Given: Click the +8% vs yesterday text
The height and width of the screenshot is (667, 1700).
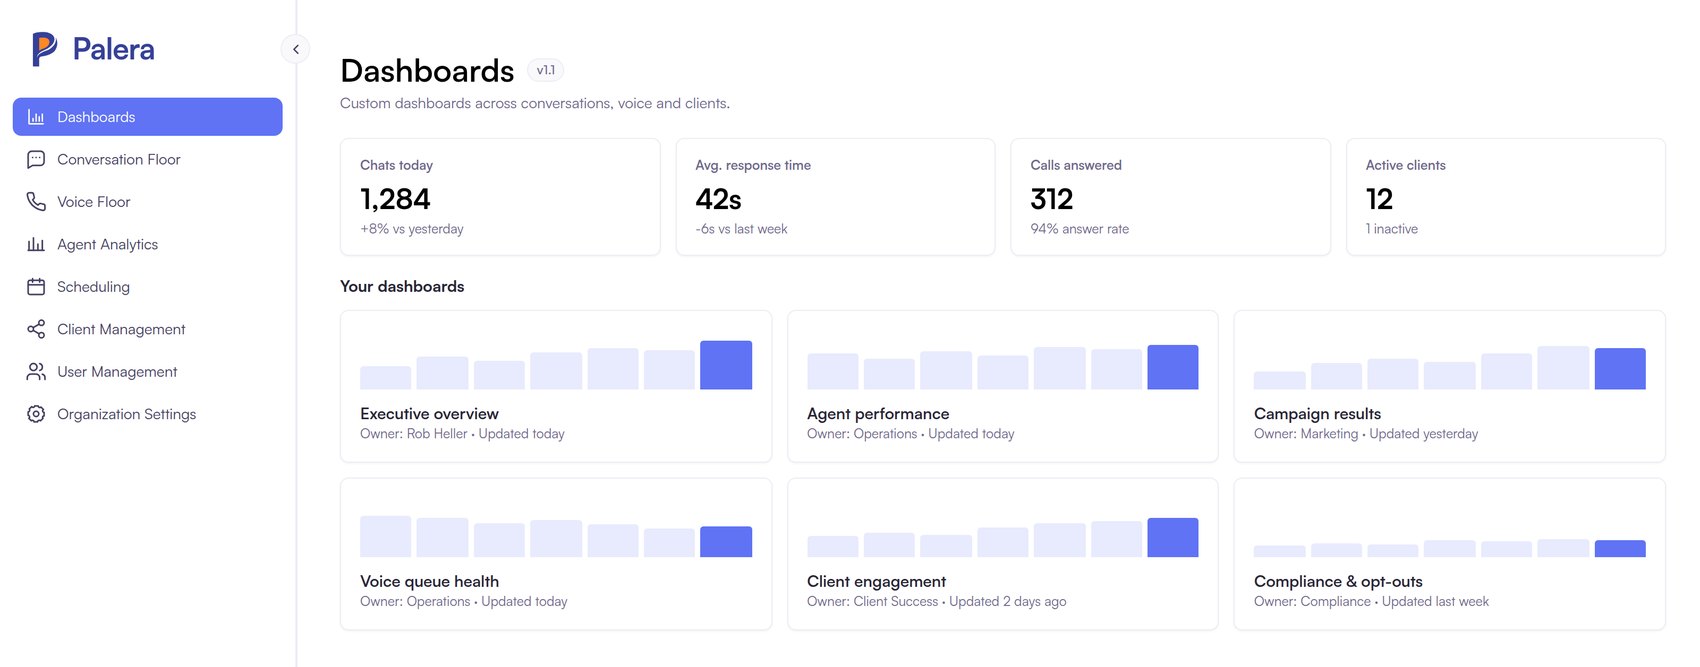Looking at the screenshot, I should click(x=412, y=229).
